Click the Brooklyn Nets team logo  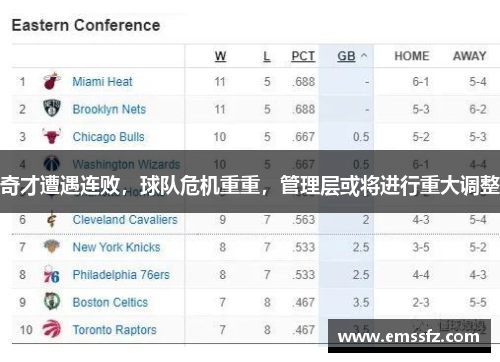pyautogui.click(x=52, y=108)
